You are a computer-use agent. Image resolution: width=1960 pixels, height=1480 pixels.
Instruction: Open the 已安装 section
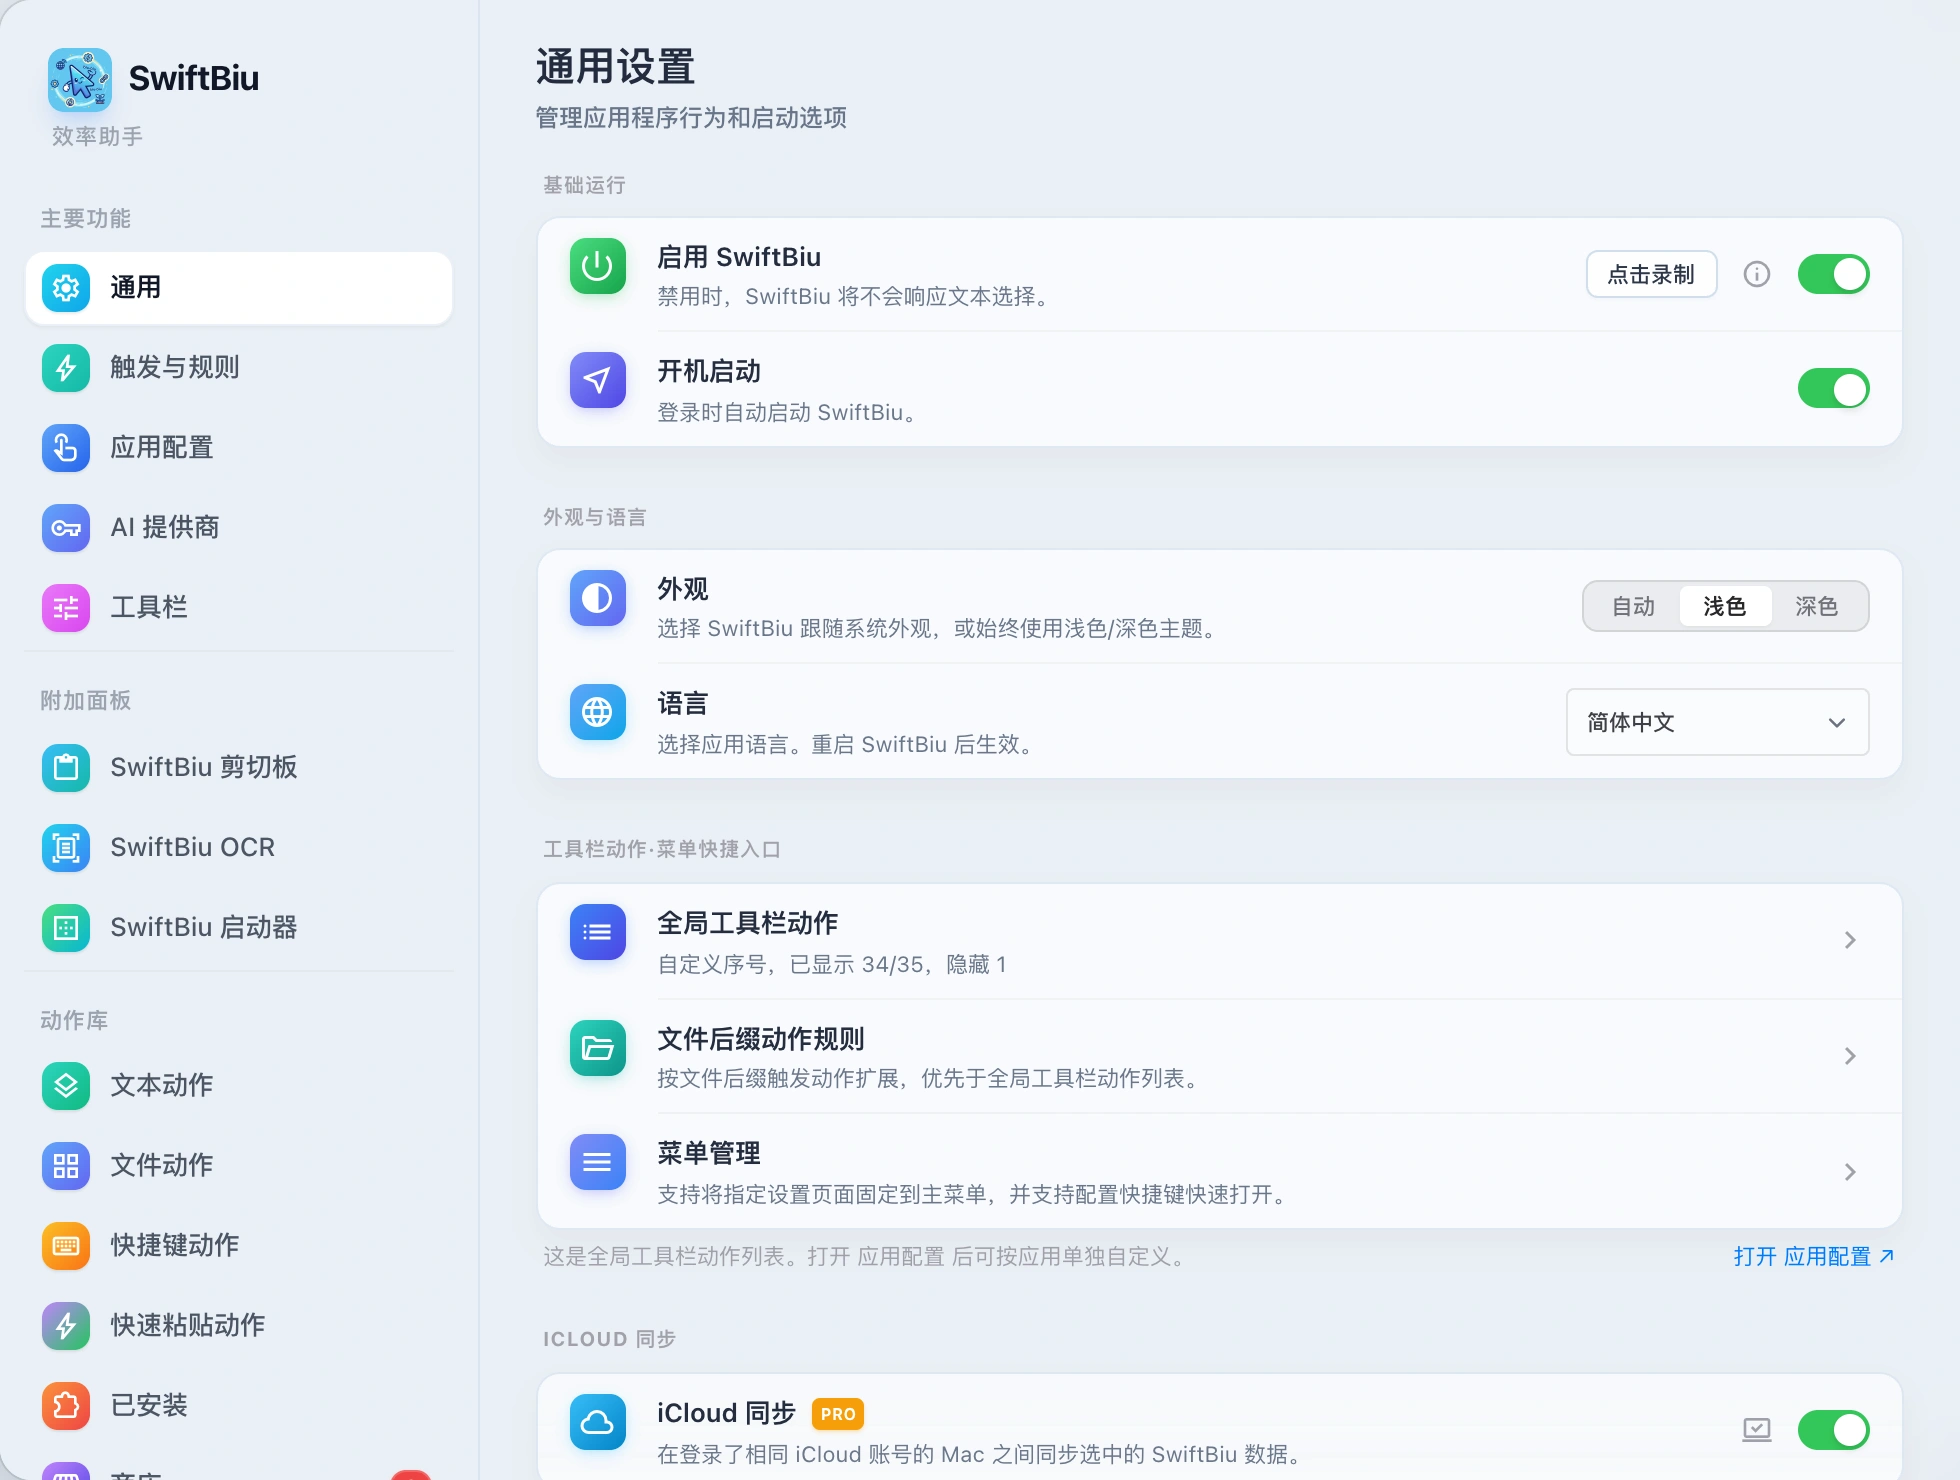[x=239, y=1406]
